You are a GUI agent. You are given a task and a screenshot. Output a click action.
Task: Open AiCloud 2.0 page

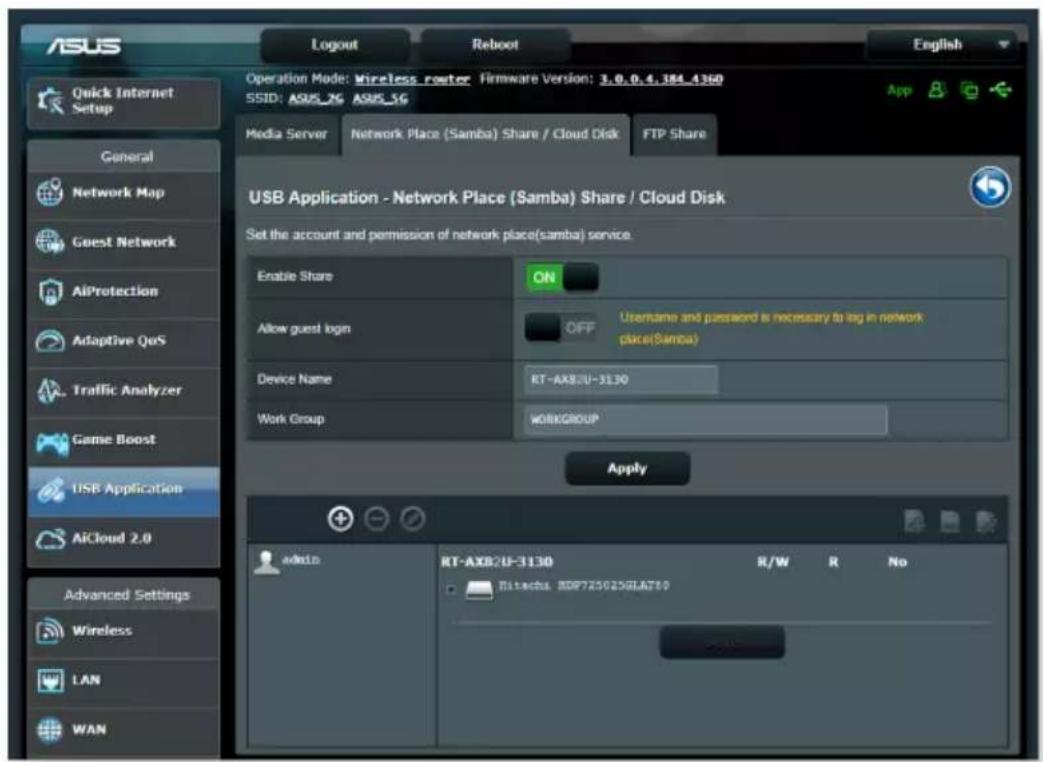pos(124,539)
